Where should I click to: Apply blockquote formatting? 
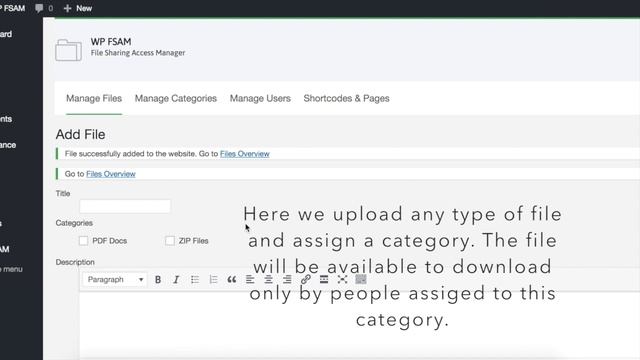(231, 280)
